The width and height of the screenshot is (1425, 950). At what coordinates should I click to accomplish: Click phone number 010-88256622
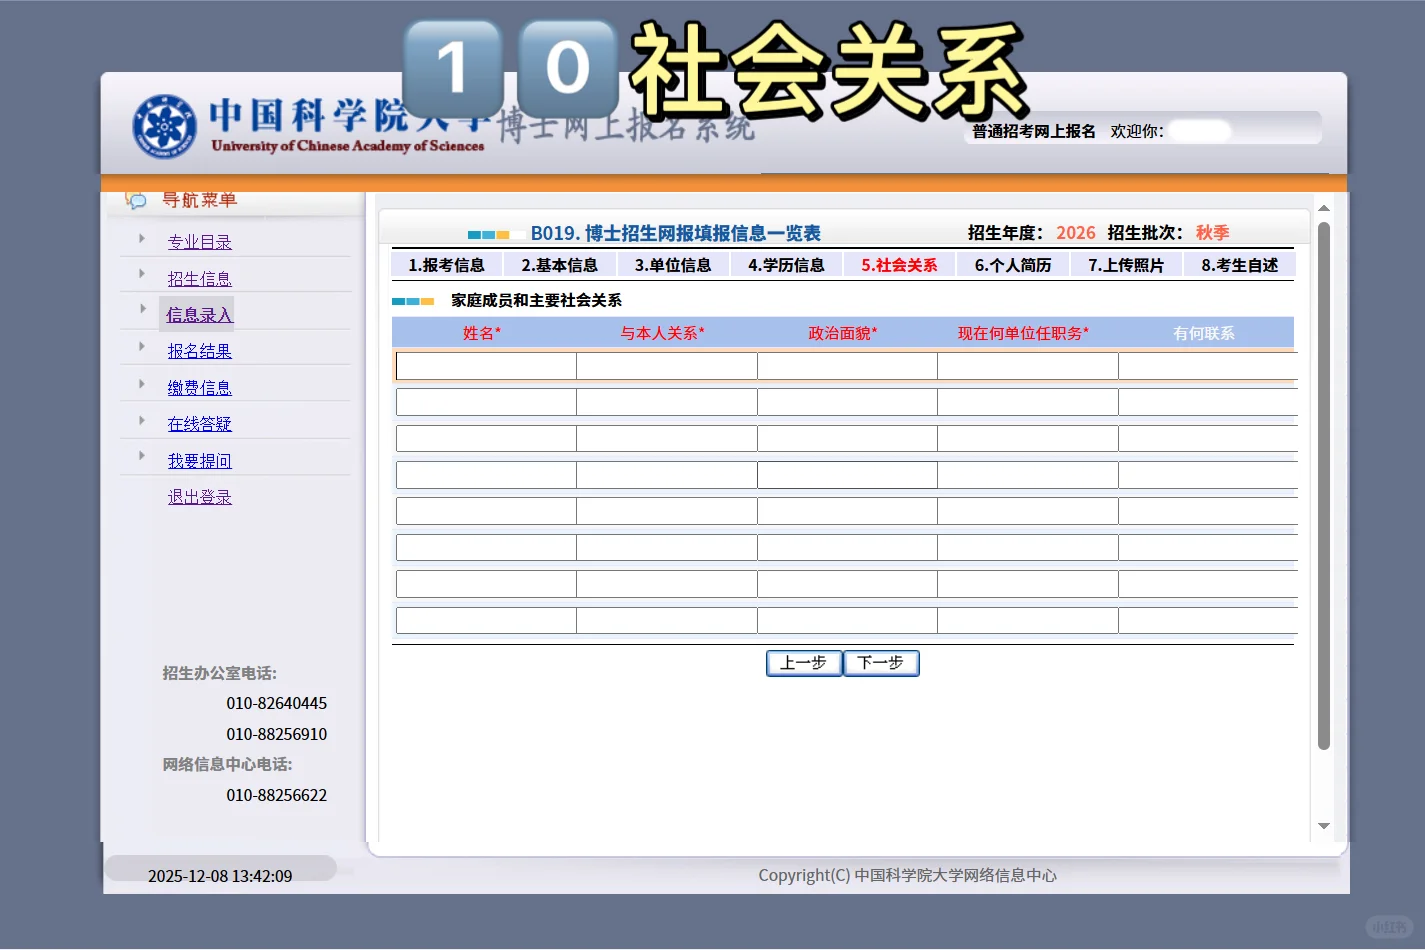point(277,795)
